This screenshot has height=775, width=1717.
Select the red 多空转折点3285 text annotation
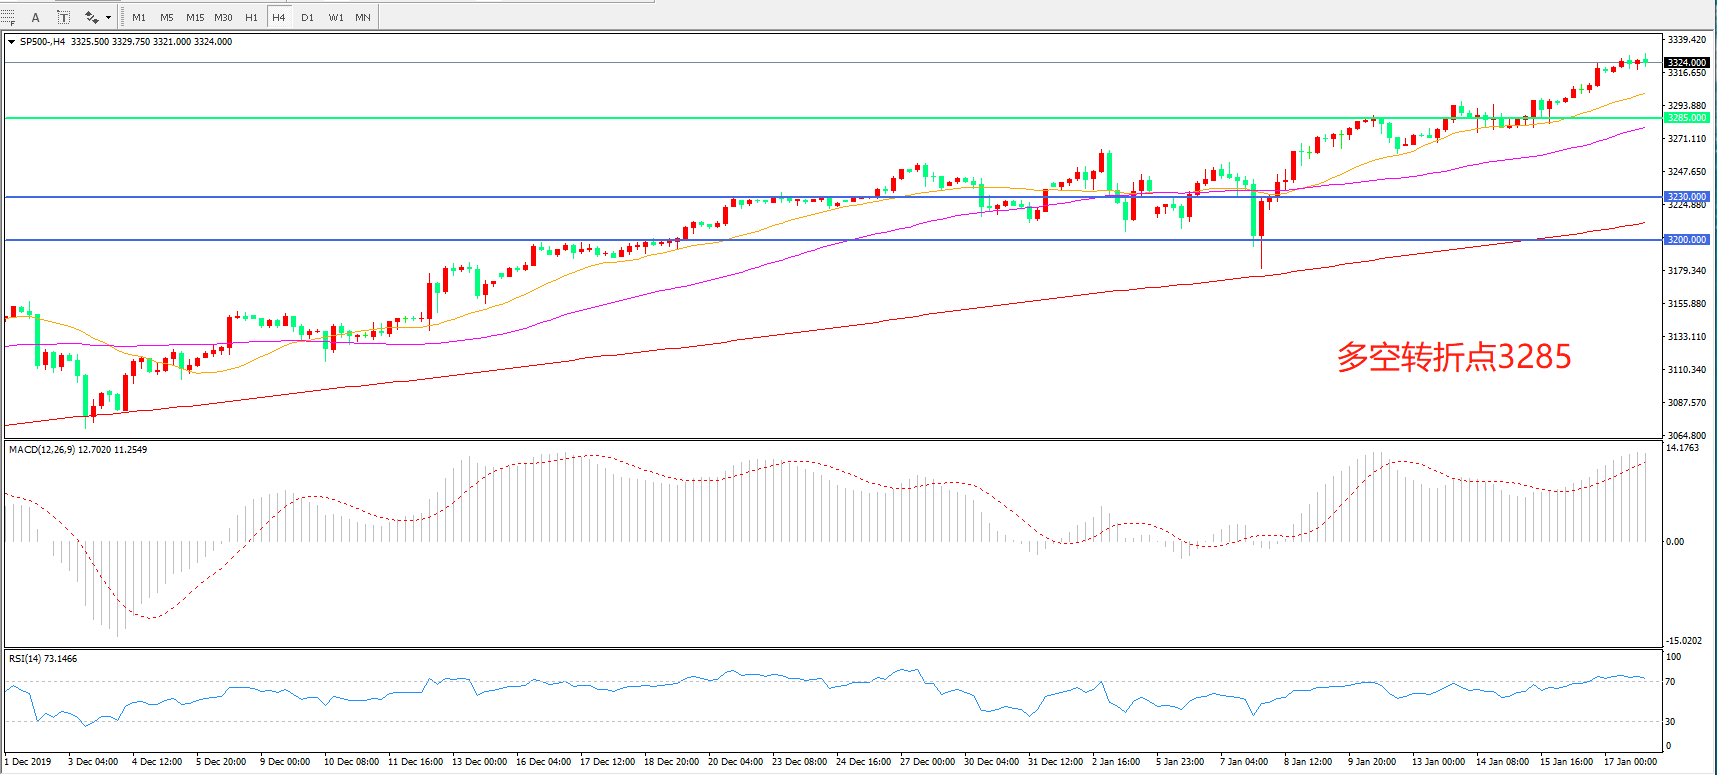[x=1453, y=357]
